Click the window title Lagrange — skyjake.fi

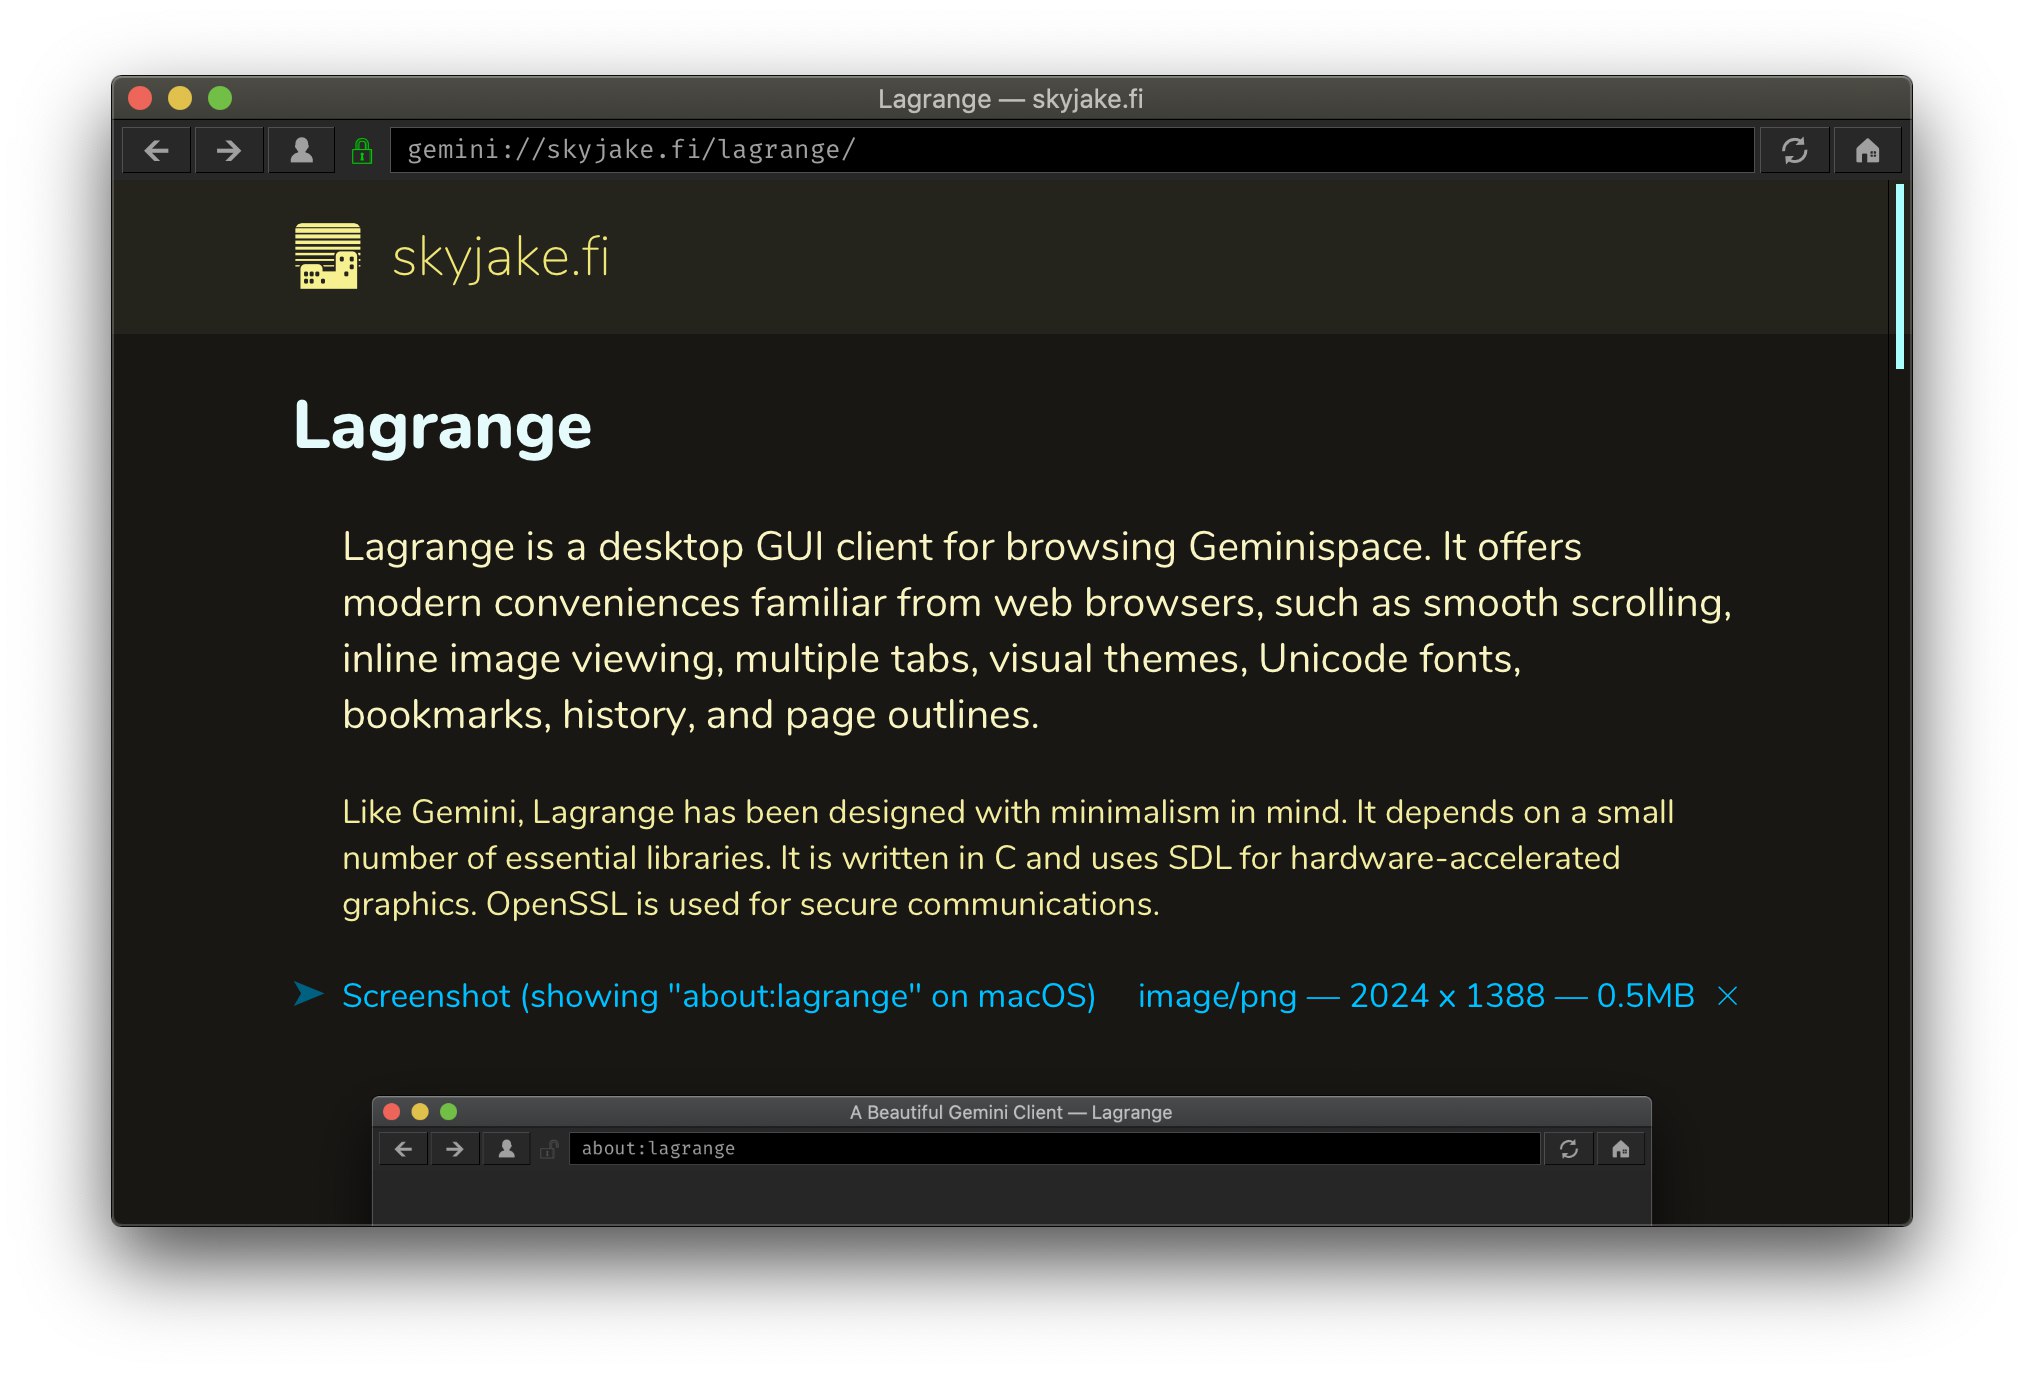pyautogui.click(x=1010, y=99)
